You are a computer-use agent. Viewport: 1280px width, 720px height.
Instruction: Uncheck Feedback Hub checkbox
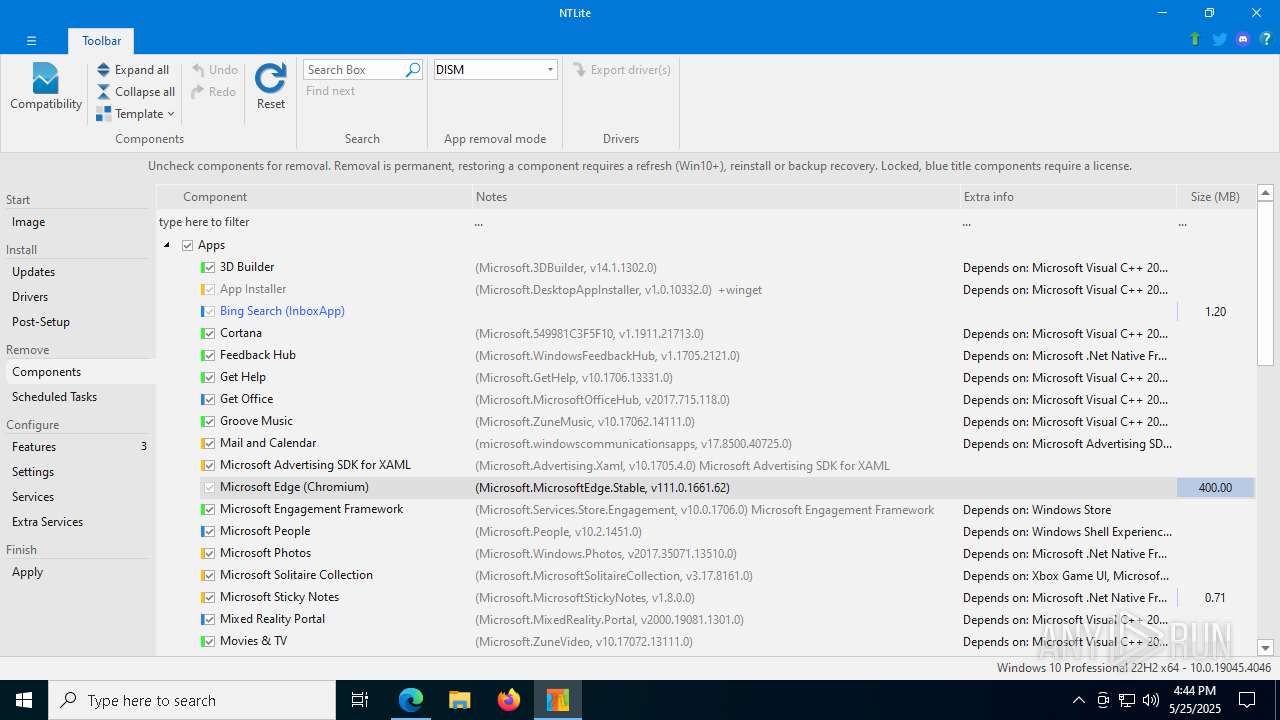tap(208, 355)
